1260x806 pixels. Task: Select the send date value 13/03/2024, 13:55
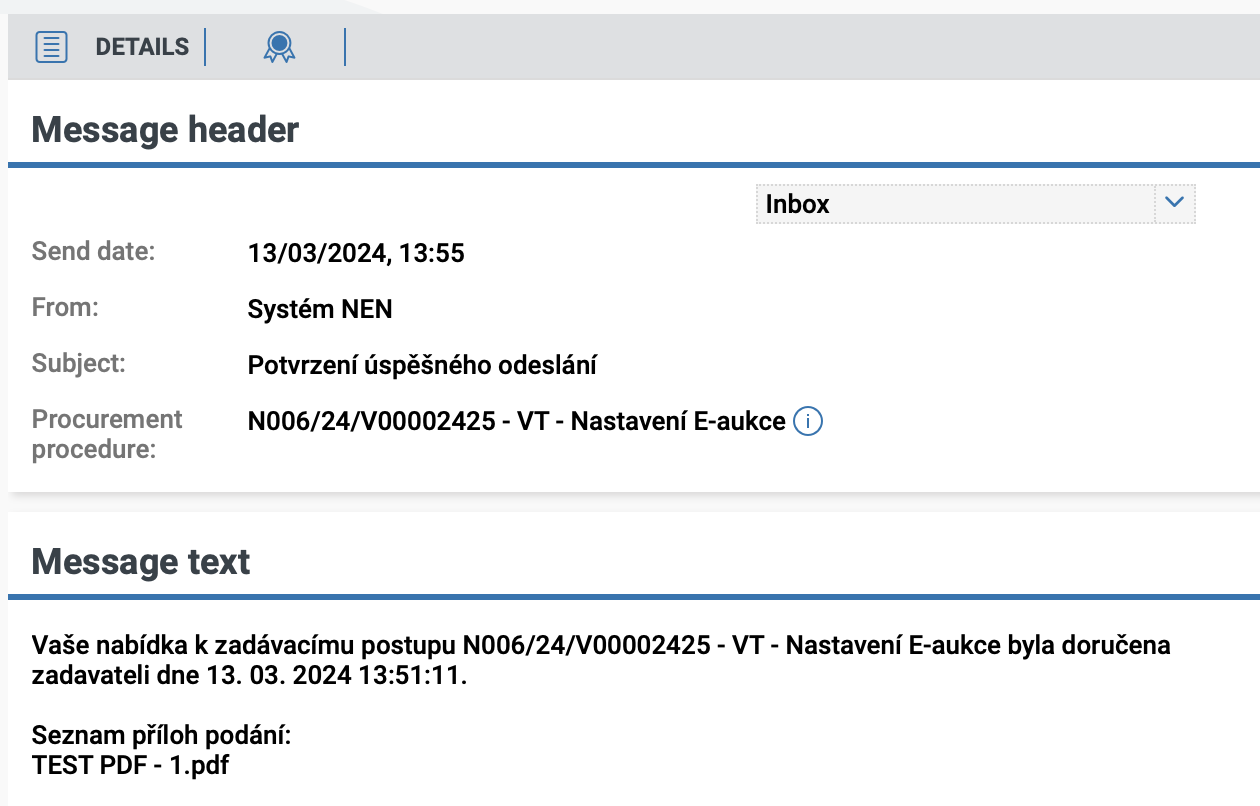[x=356, y=254]
